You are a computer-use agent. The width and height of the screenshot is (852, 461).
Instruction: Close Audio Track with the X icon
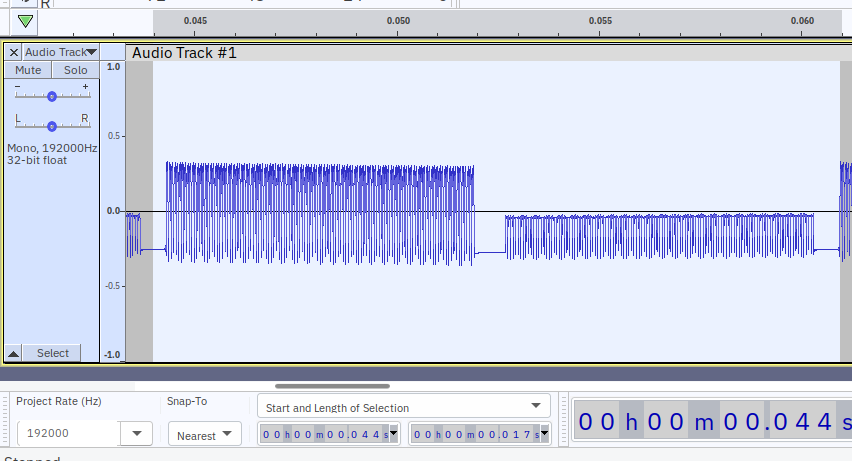13,52
